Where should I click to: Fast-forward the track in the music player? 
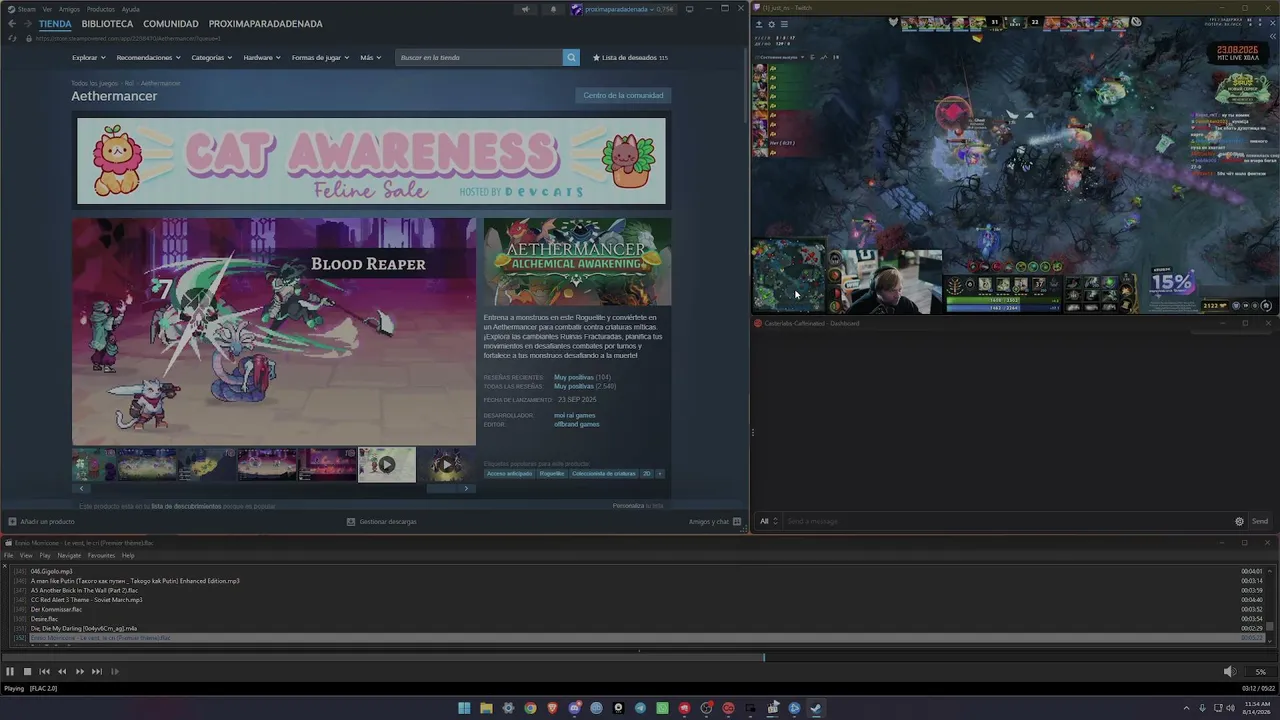click(79, 672)
